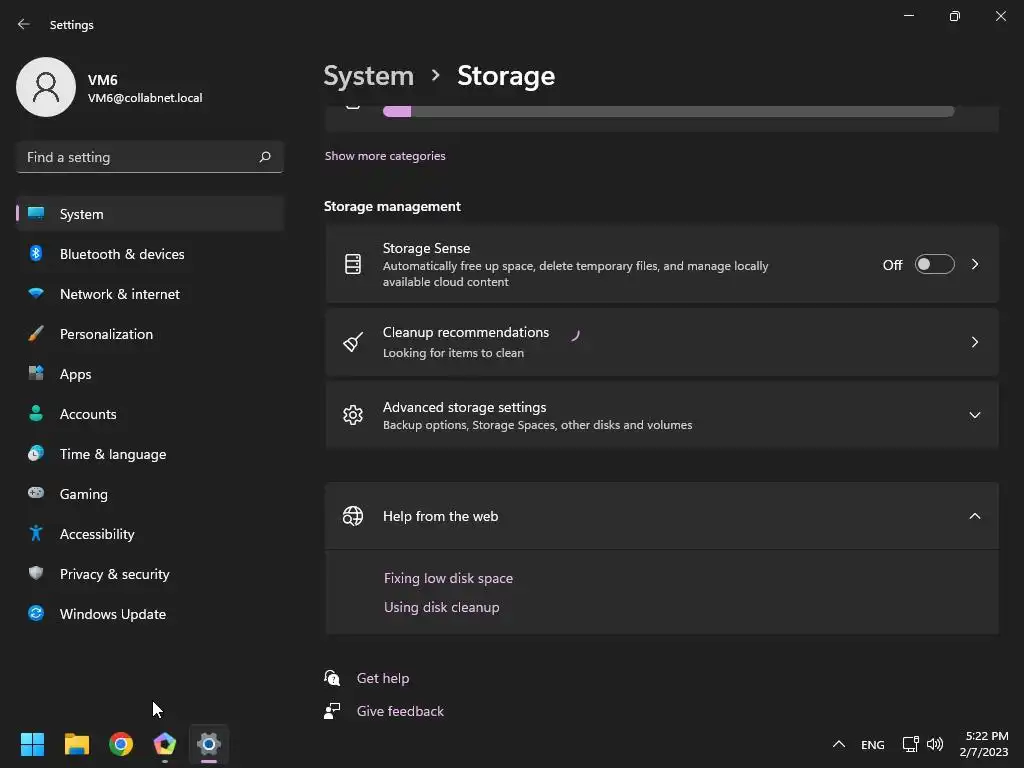Open Privacy & security settings
Viewport: 1024px width, 768px height.
(x=114, y=574)
